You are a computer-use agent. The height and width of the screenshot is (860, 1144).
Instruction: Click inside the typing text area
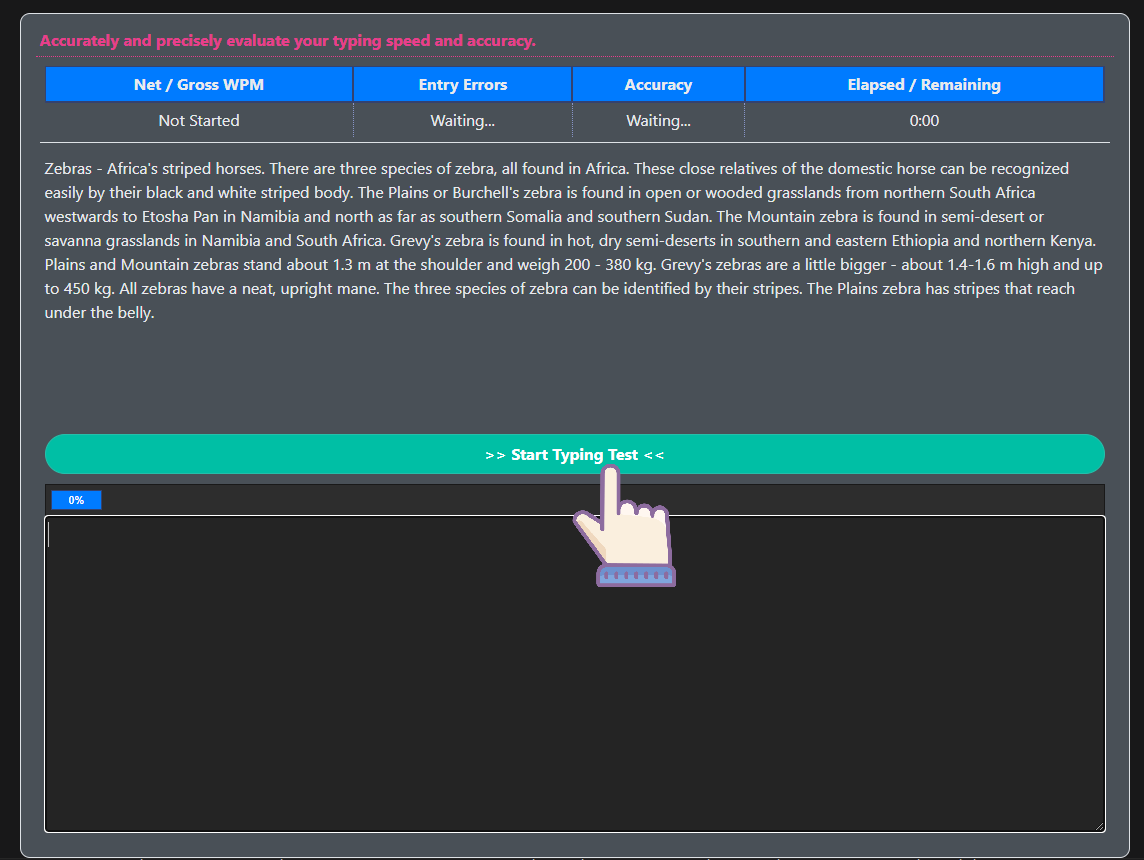(x=574, y=673)
